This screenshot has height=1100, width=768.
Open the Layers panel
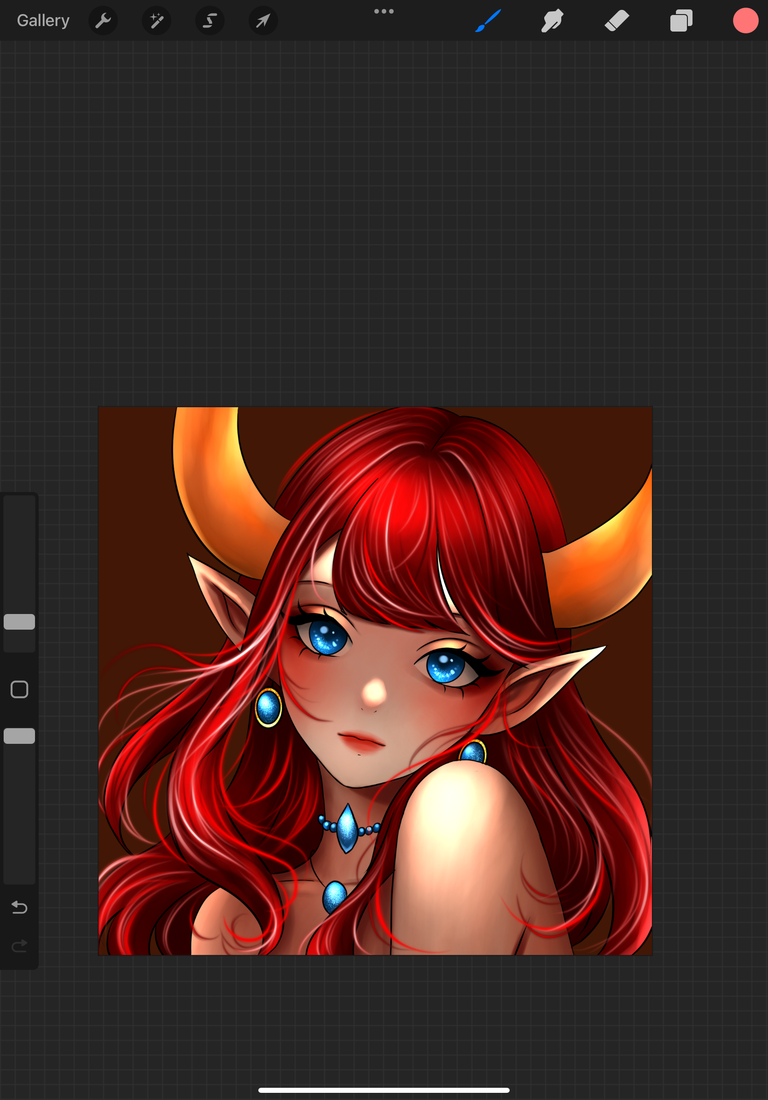coord(681,20)
